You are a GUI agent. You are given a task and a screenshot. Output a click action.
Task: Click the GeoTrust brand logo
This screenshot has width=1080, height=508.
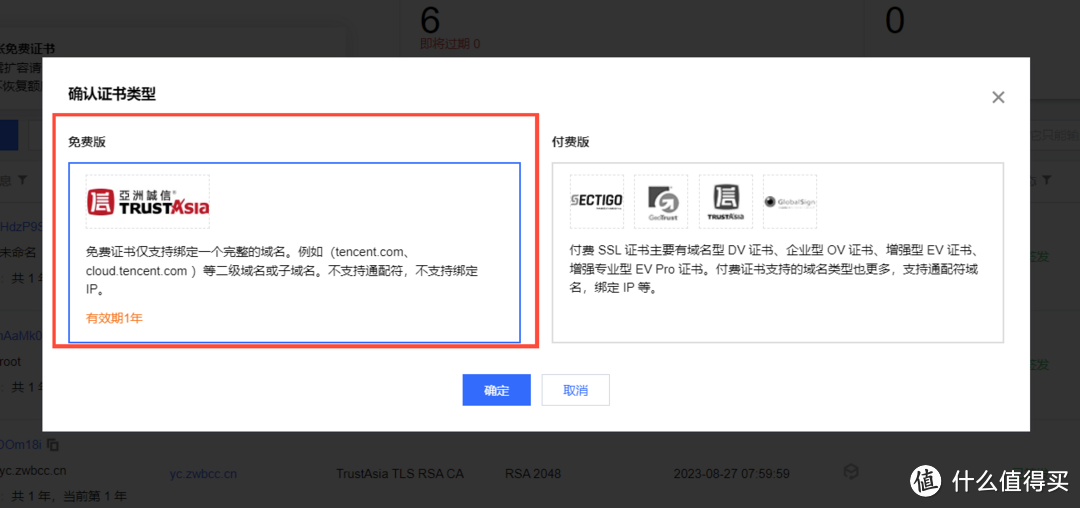661,201
